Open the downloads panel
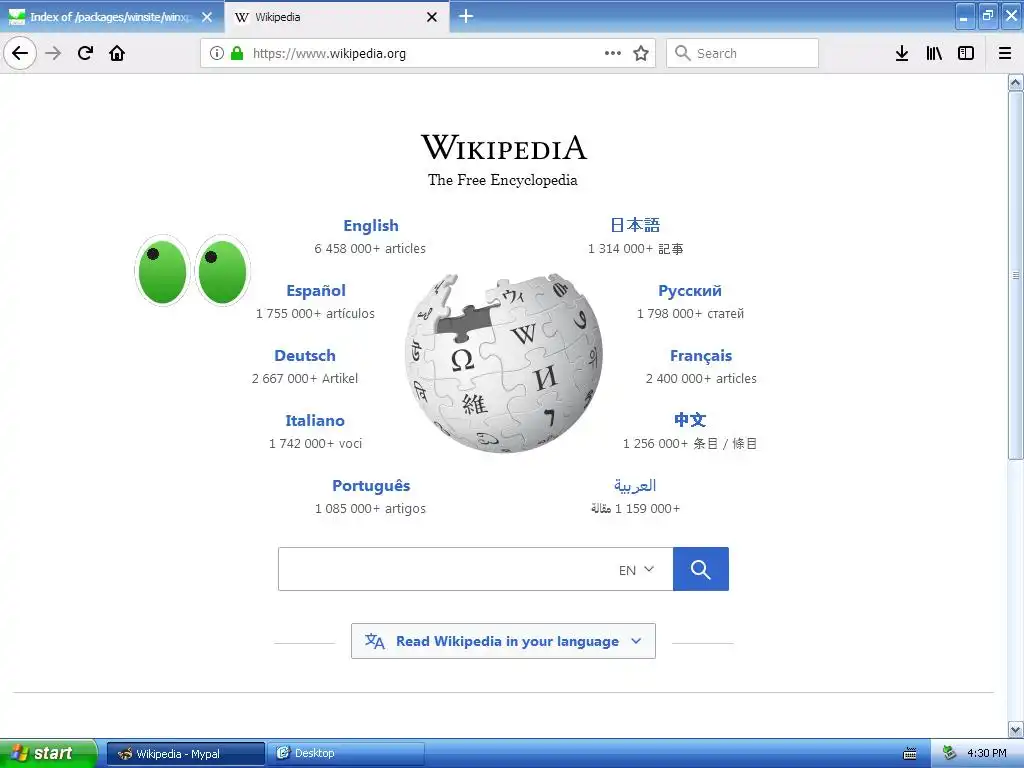The image size is (1024, 768). [902, 53]
